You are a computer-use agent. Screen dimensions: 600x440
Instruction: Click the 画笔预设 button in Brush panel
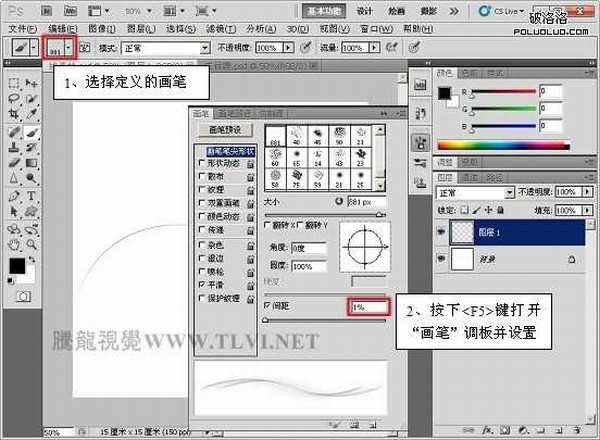click(x=225, y=130)
